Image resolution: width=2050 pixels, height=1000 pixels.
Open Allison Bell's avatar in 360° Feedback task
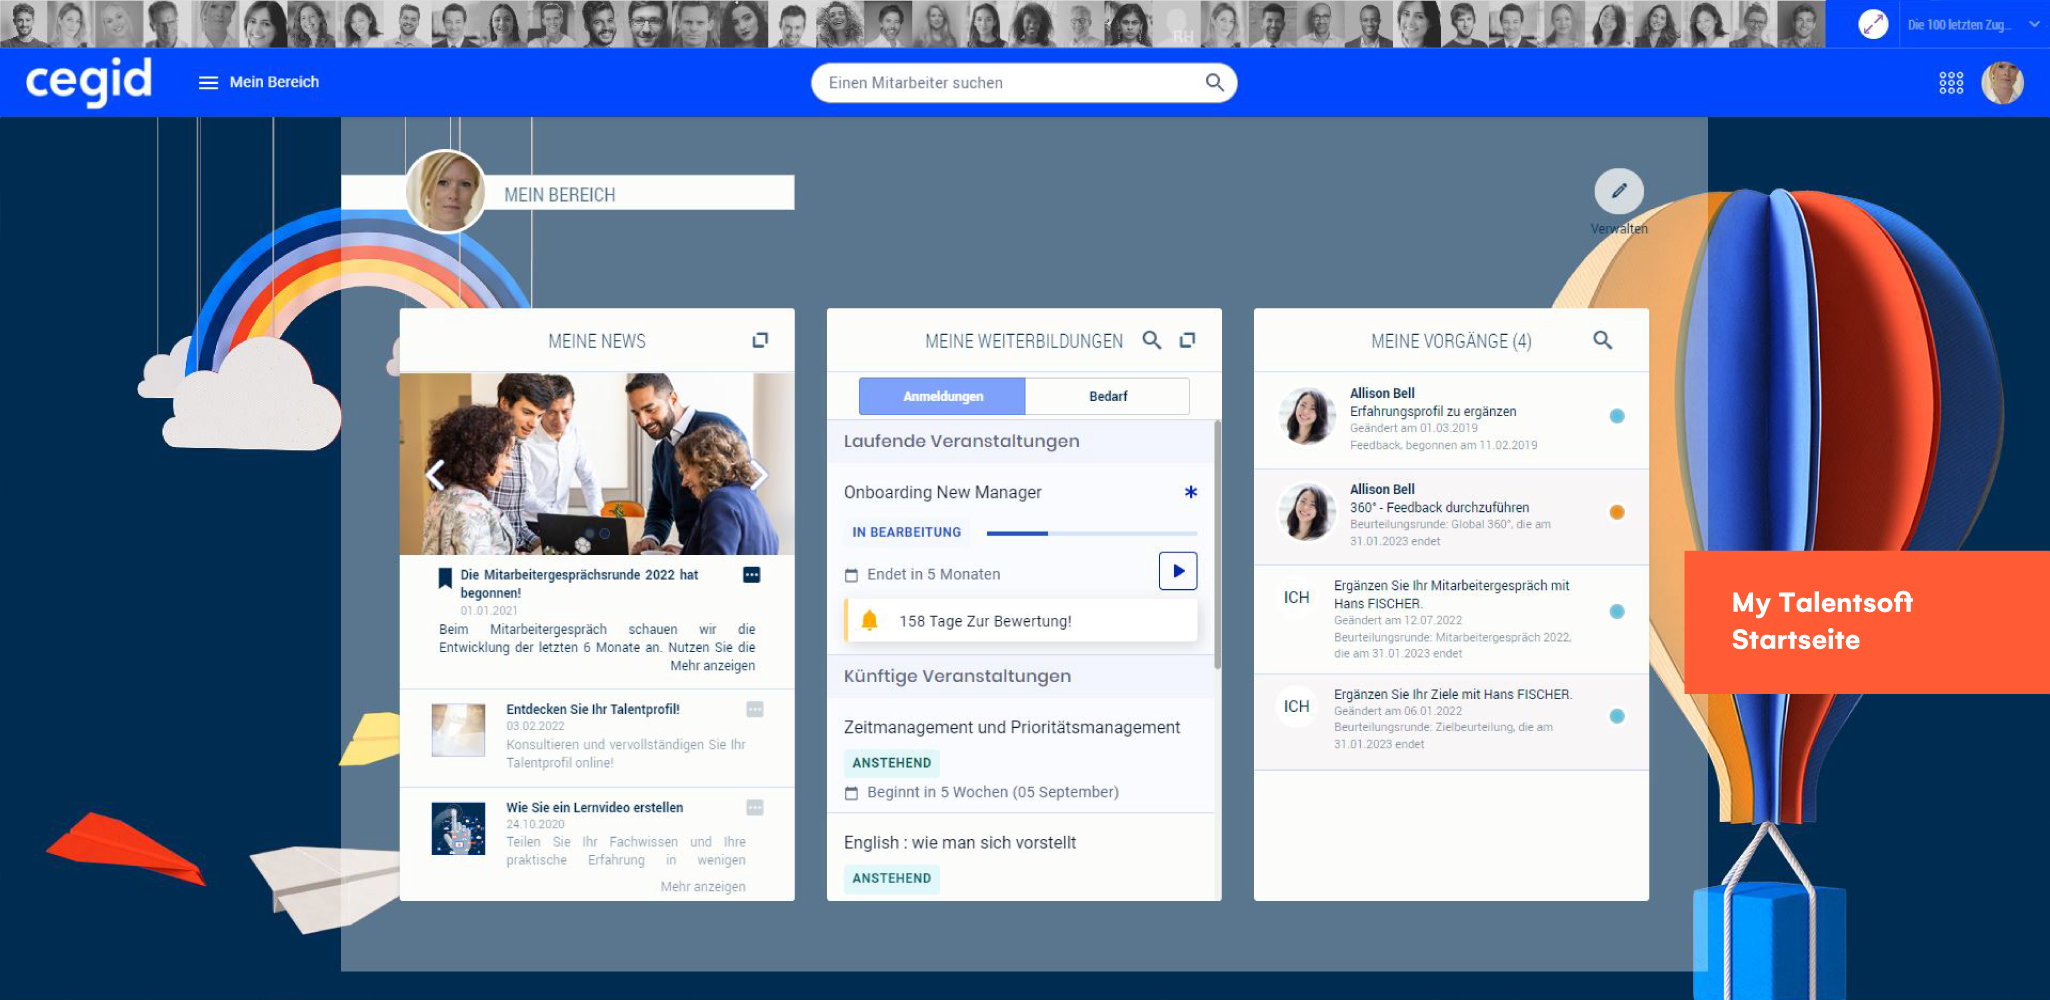click(1307, 512)
